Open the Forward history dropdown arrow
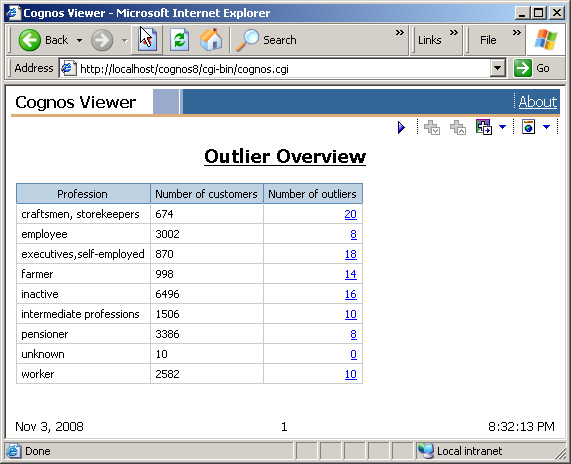Viewport: 571px width, 464px height. 125,40
